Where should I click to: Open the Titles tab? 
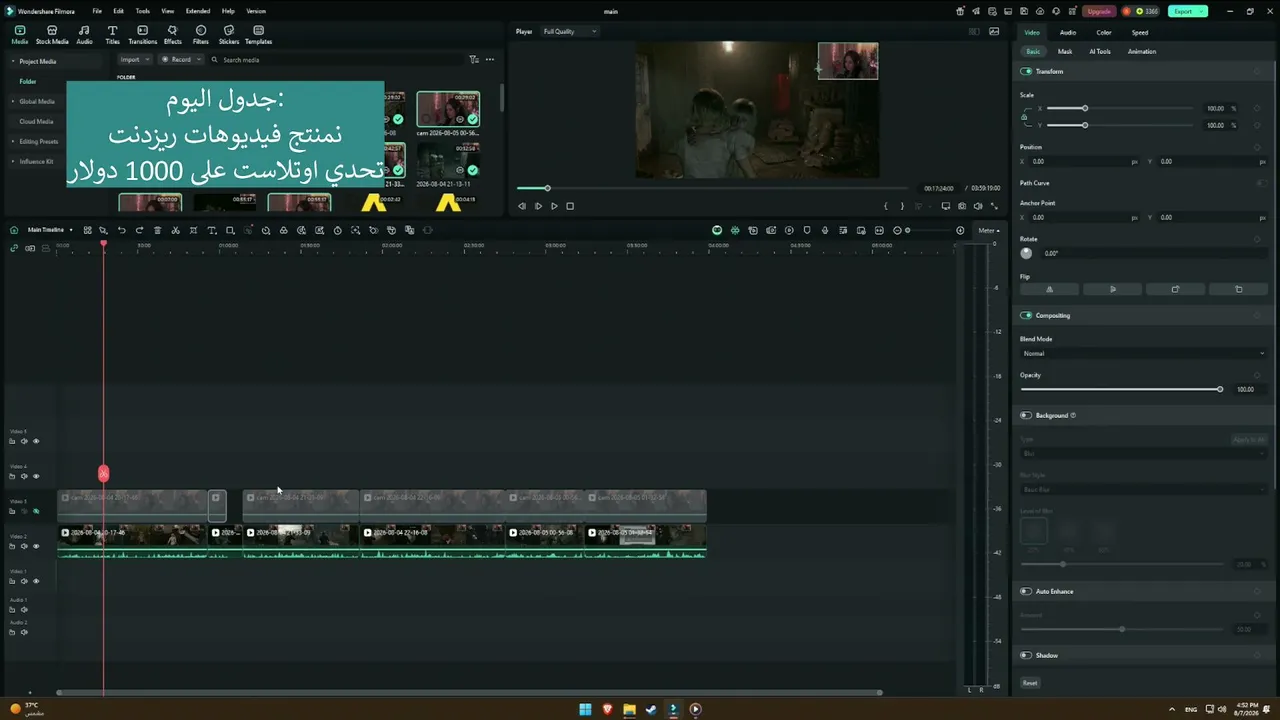(112, 35)
